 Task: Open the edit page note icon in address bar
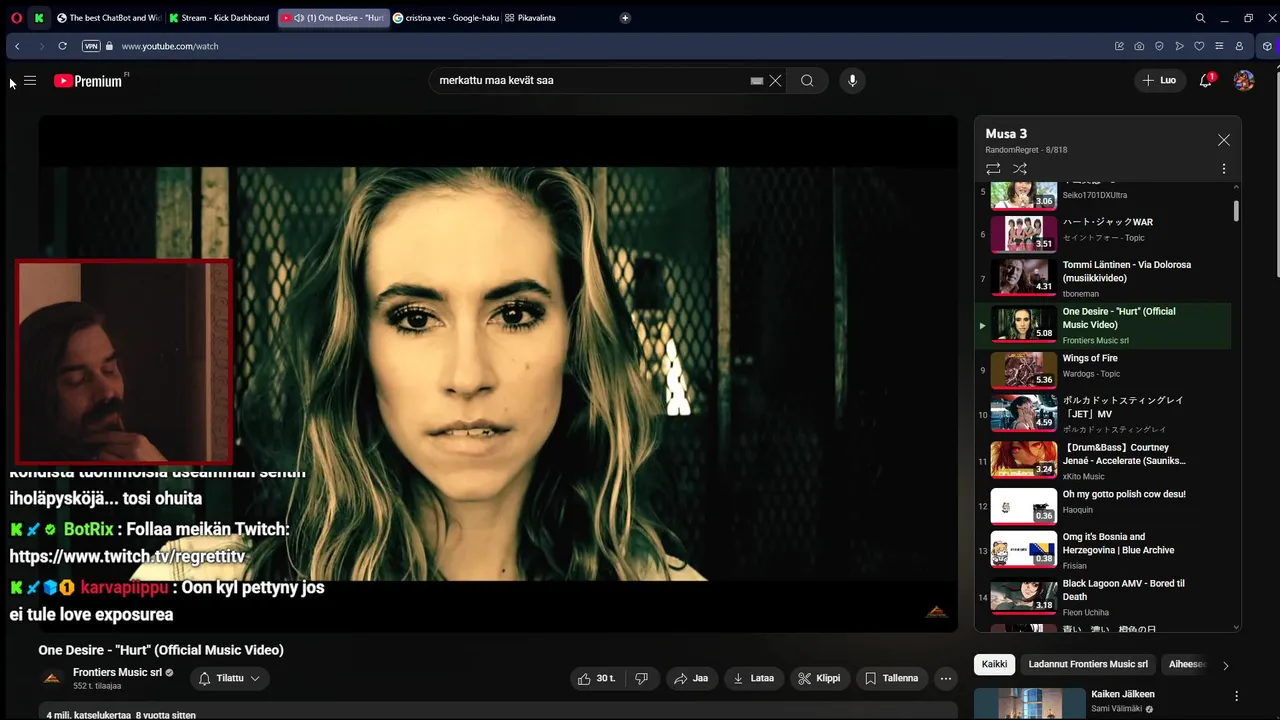[x=1119, y=46]
